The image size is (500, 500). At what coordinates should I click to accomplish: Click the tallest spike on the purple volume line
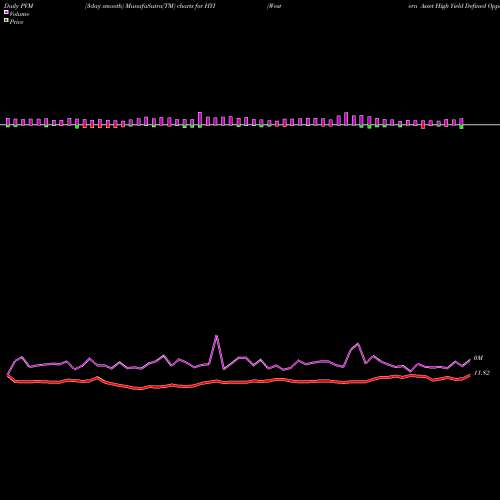coord(217,336)
